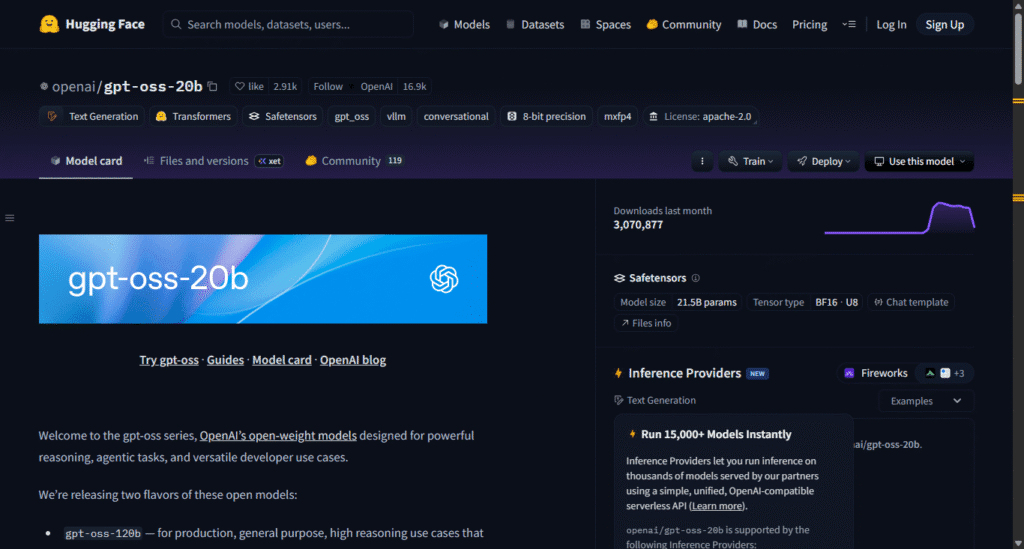Open the Pricing page

pos(809,24)
